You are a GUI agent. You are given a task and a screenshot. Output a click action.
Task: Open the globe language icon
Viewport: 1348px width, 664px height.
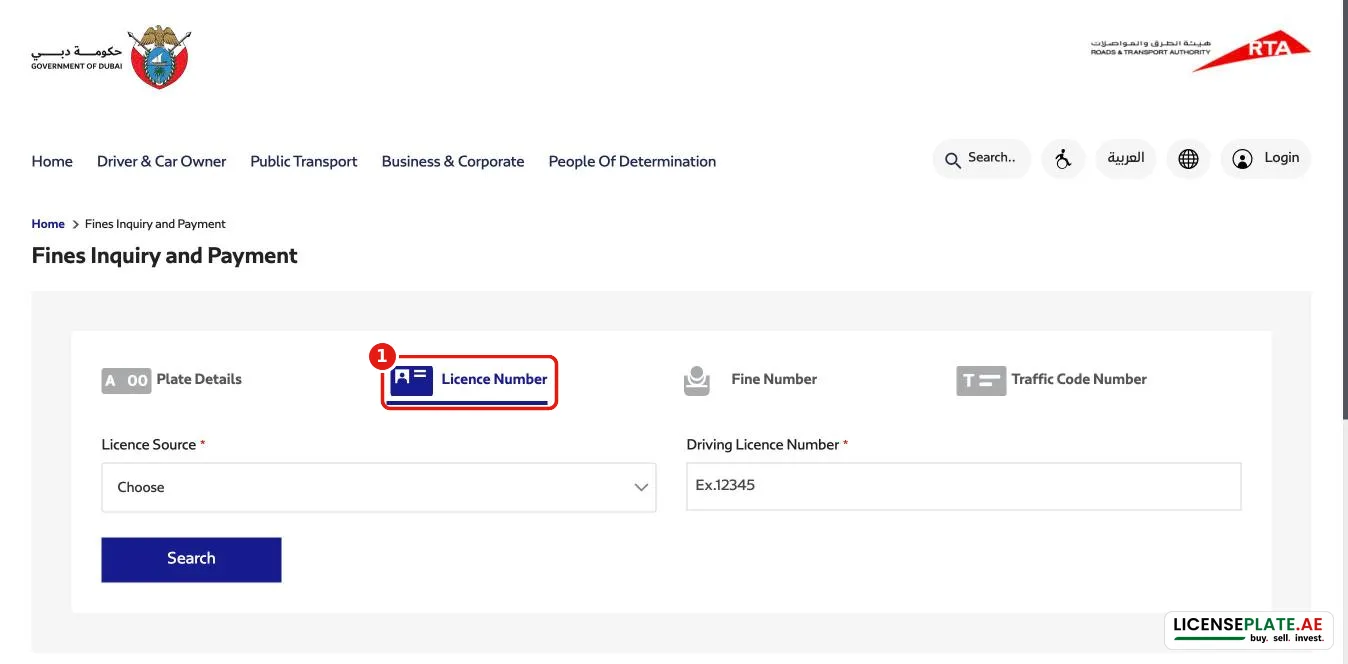1188,159
